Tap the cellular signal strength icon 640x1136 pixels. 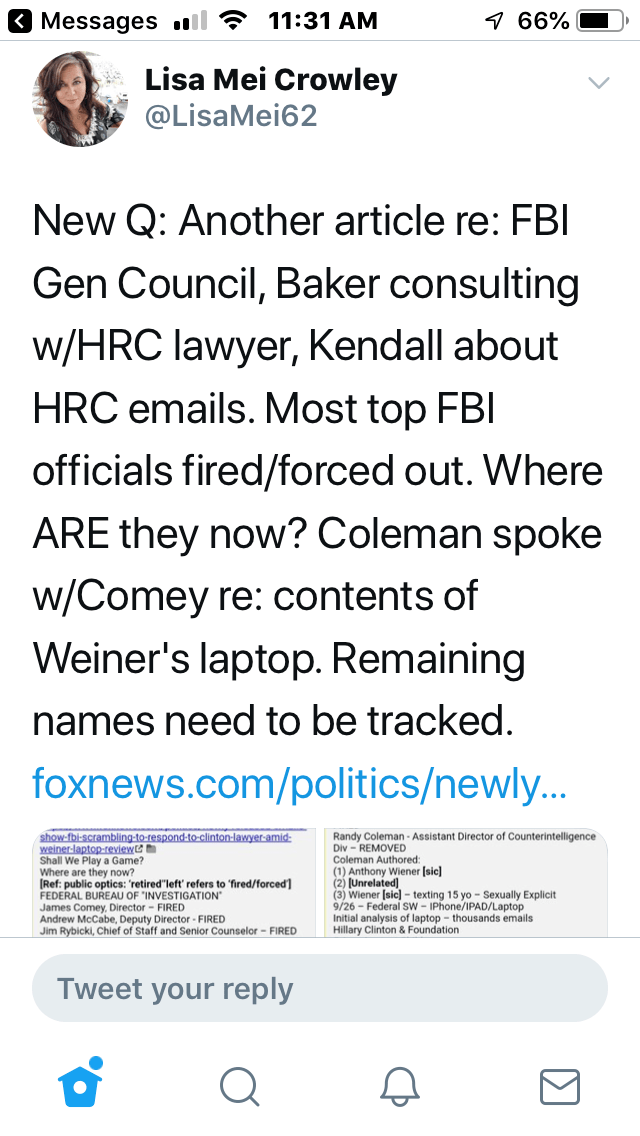[x=188, y=21]
